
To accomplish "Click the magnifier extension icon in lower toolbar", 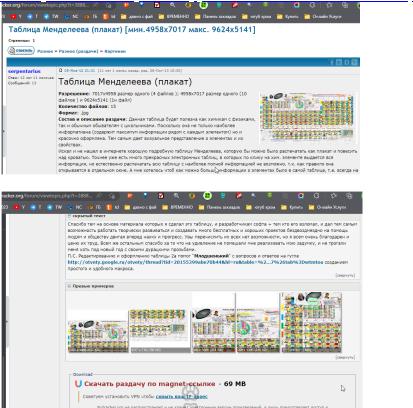I will [x=176, y=196].
